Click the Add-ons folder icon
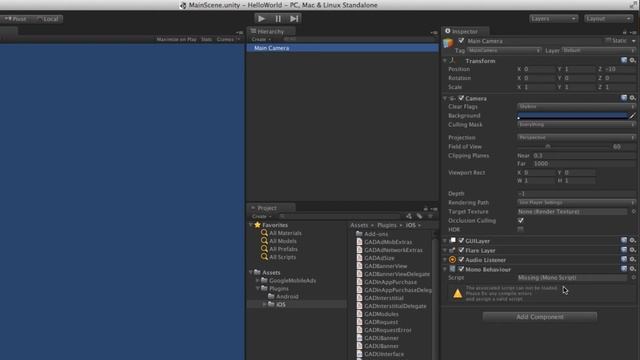 359,234
